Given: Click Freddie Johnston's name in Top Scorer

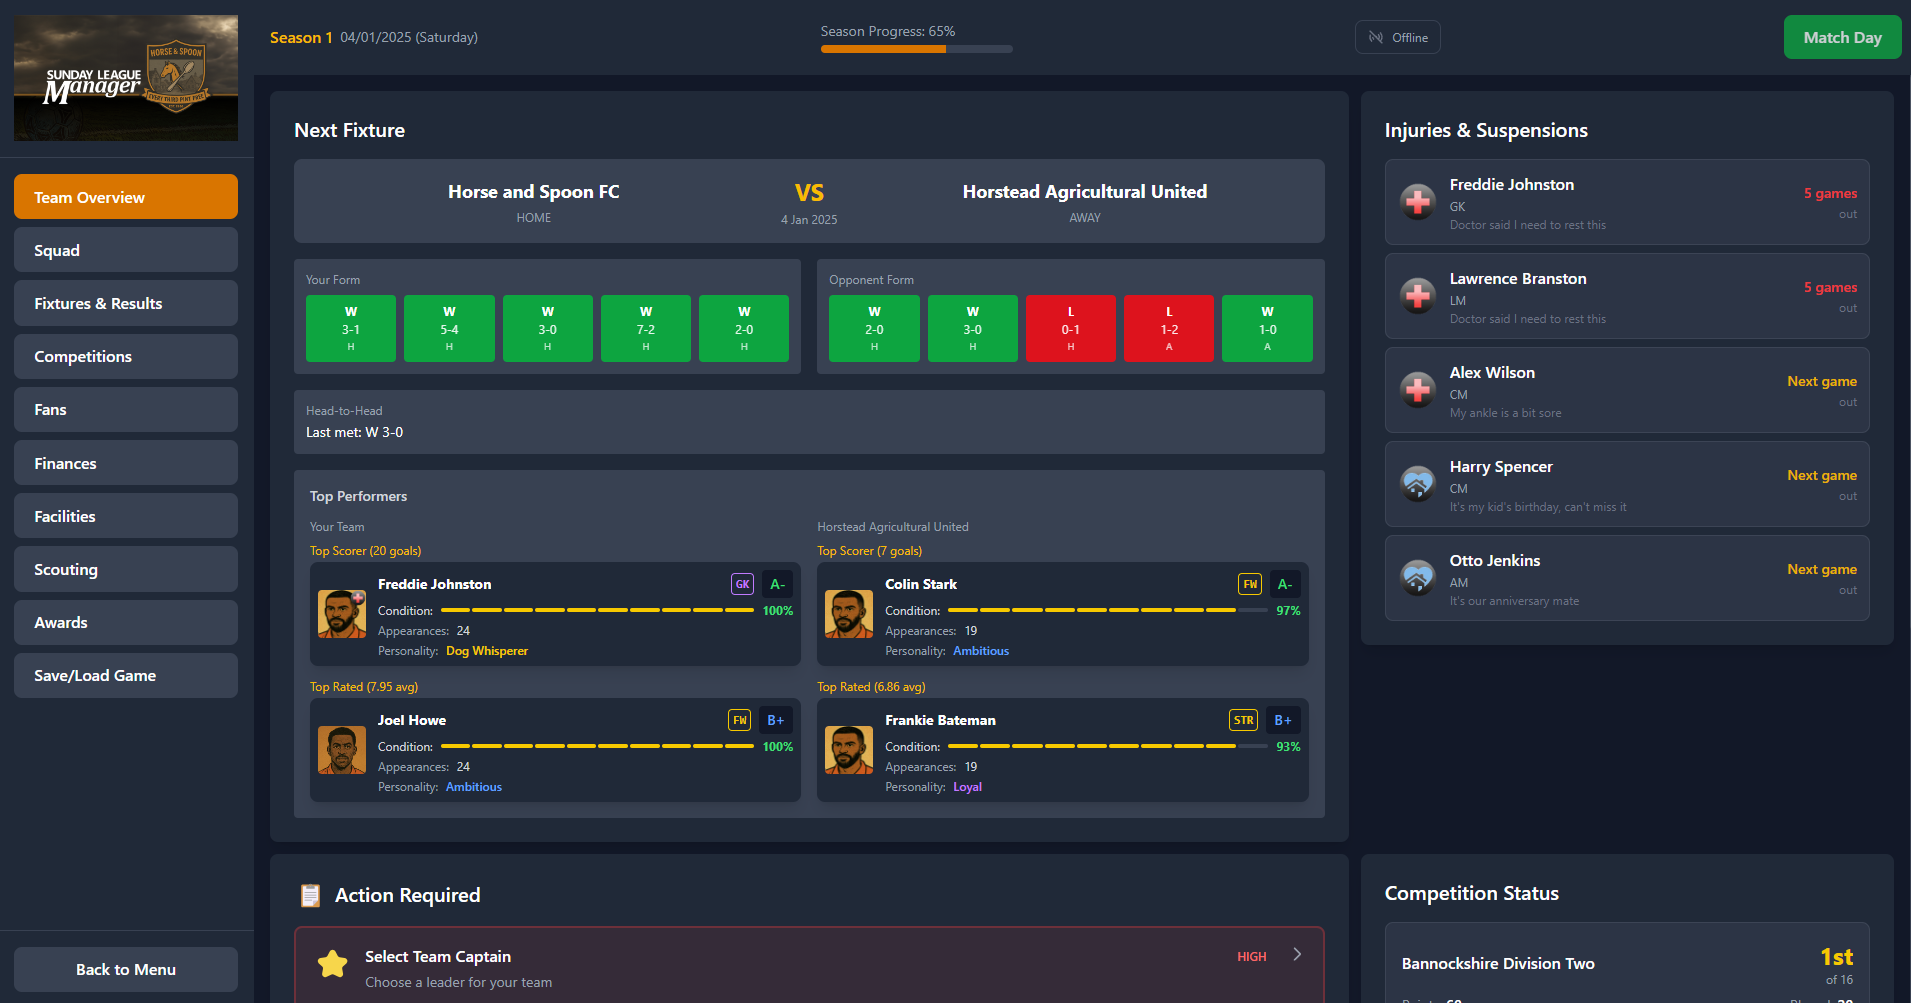Looking at the screenshot, I should point(435,584).
